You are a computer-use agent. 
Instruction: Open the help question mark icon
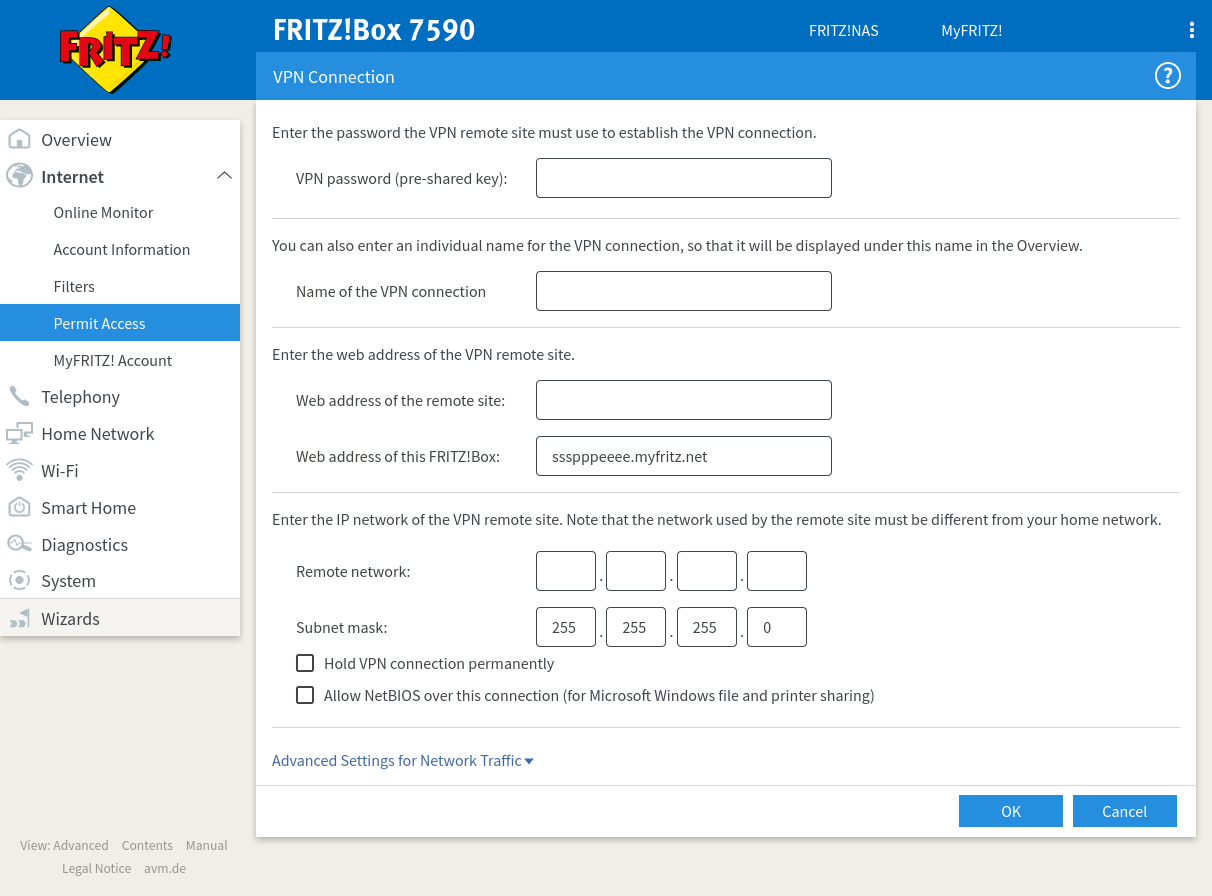tap(1167, 76)
